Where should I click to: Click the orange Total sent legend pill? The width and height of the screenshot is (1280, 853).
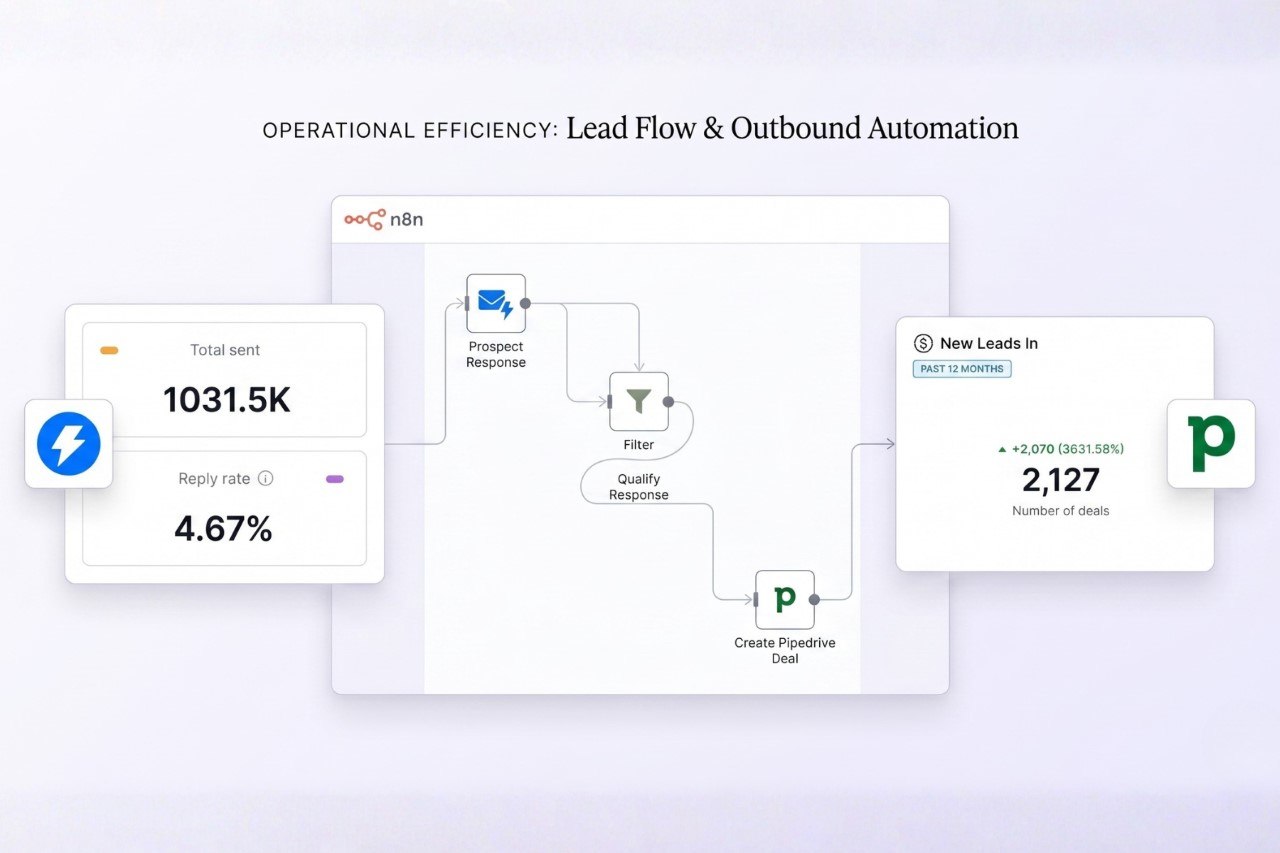tap(110, 351)
